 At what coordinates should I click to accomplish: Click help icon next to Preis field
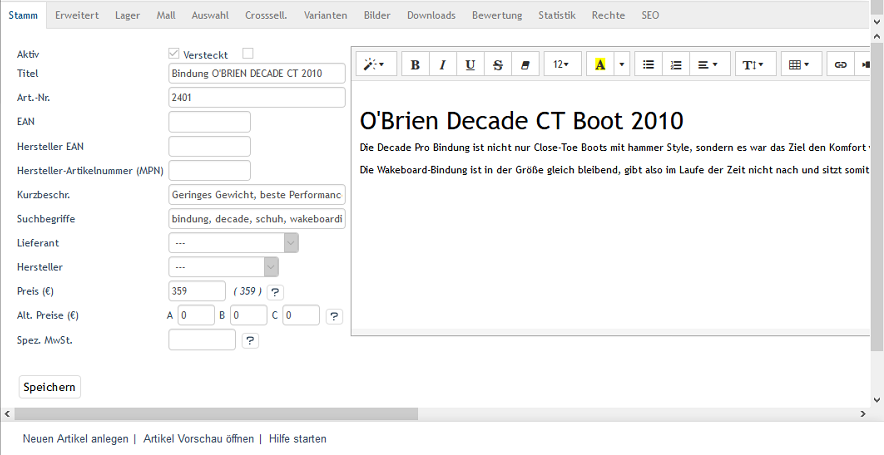tap(276, 292)
